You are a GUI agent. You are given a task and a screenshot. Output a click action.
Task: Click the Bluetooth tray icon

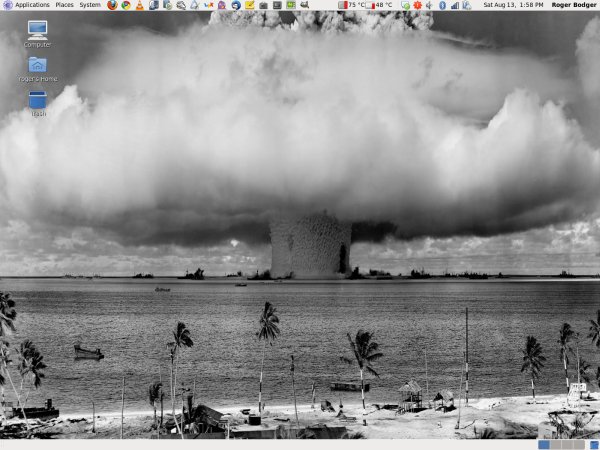click(x=442, y=5)
